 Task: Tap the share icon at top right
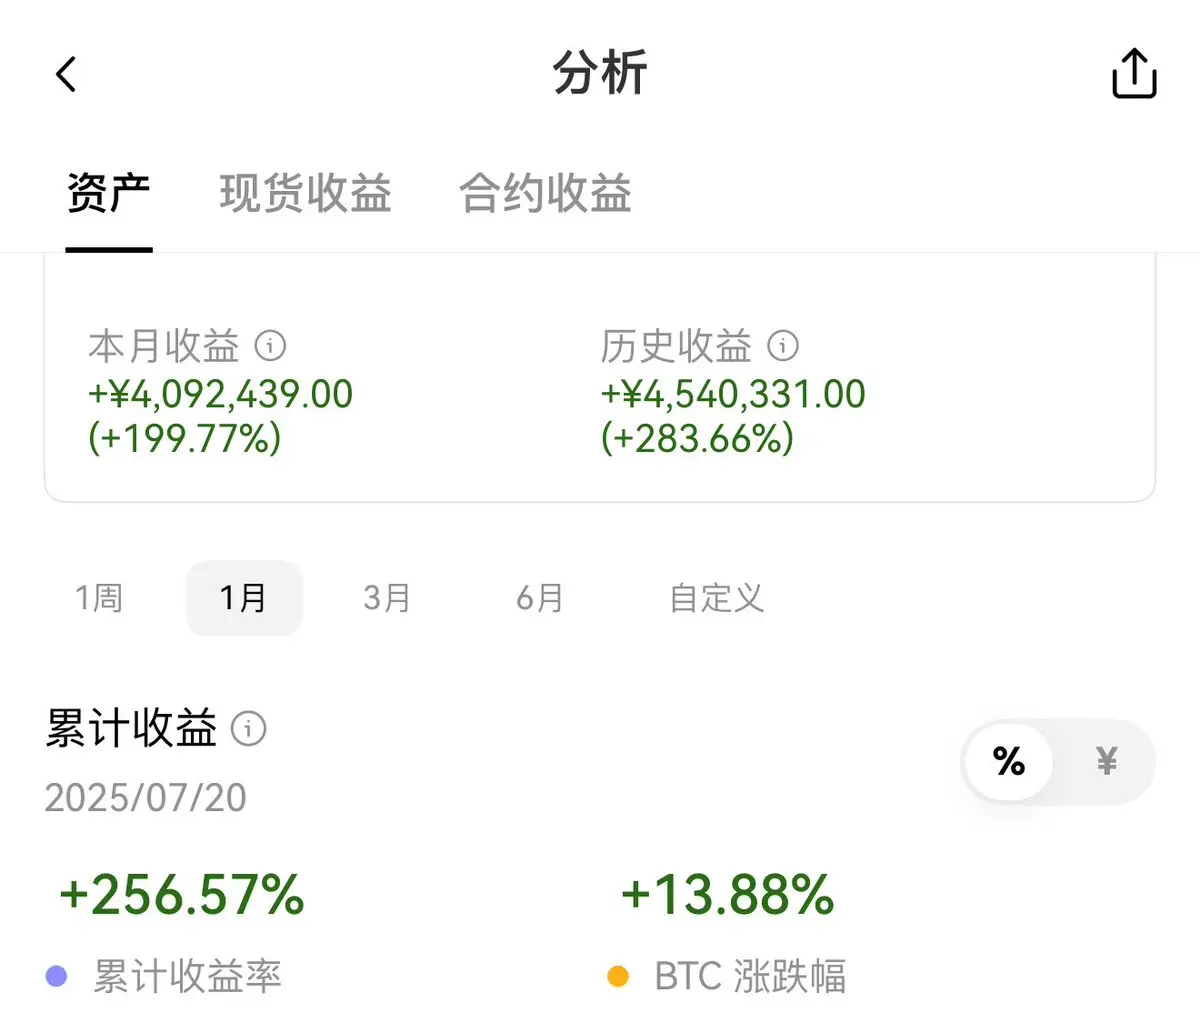click(x=1134, y=73)
